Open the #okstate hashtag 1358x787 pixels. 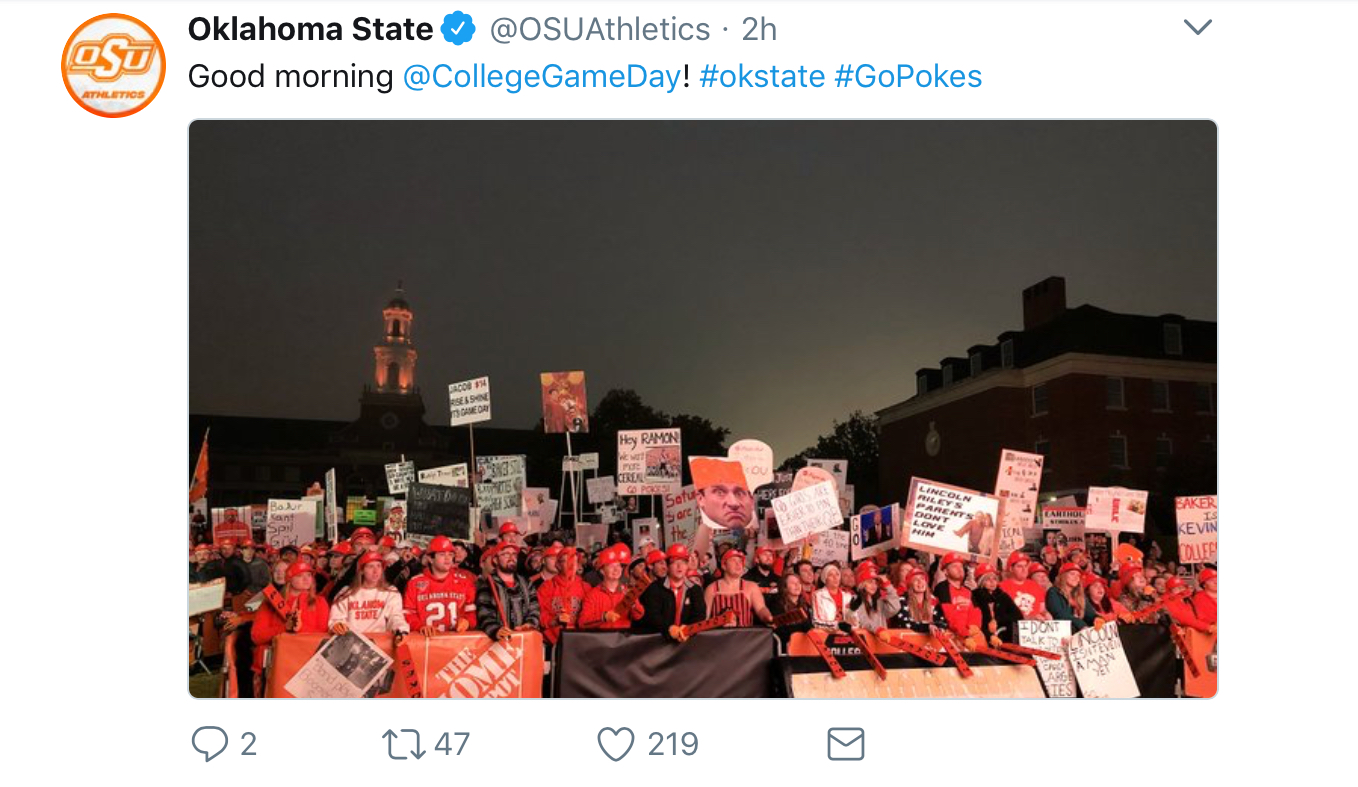point(762,77)
